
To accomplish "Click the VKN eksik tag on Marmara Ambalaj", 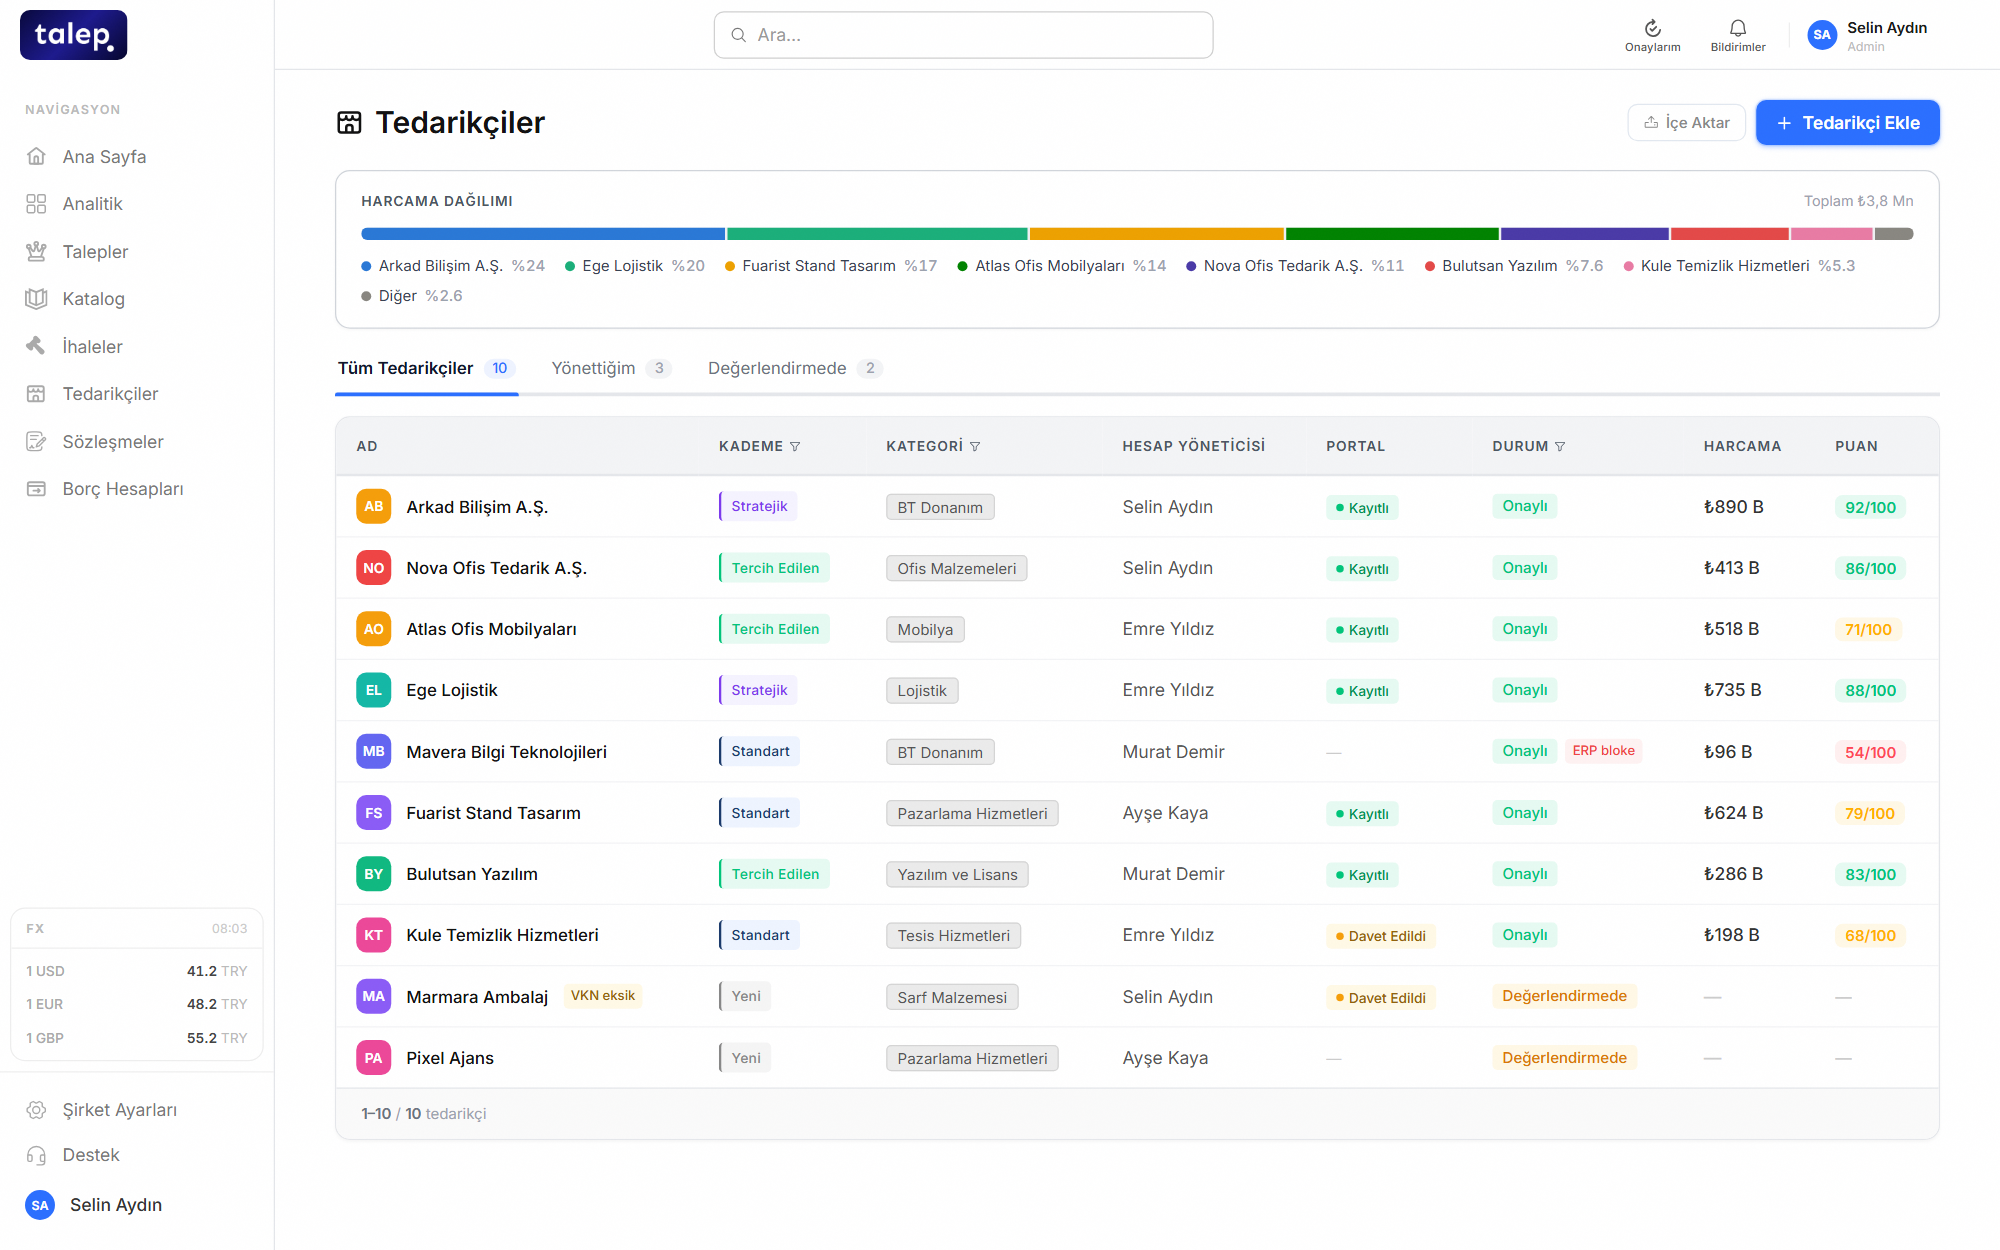I will [602, 996].
